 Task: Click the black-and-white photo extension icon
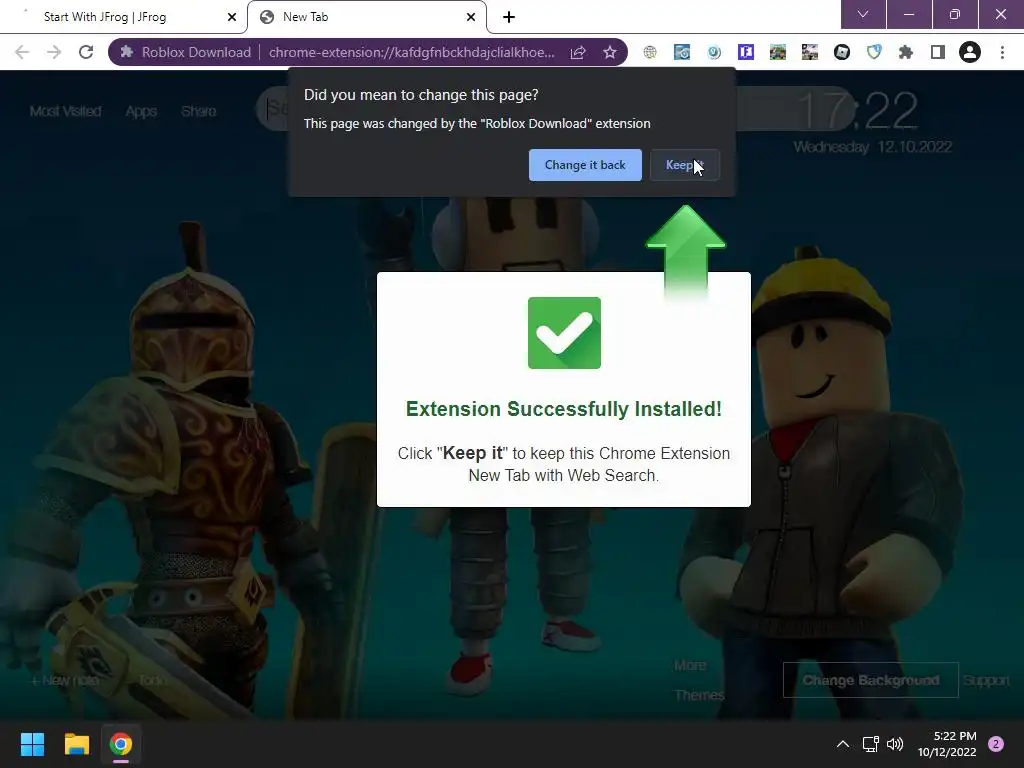810,52
